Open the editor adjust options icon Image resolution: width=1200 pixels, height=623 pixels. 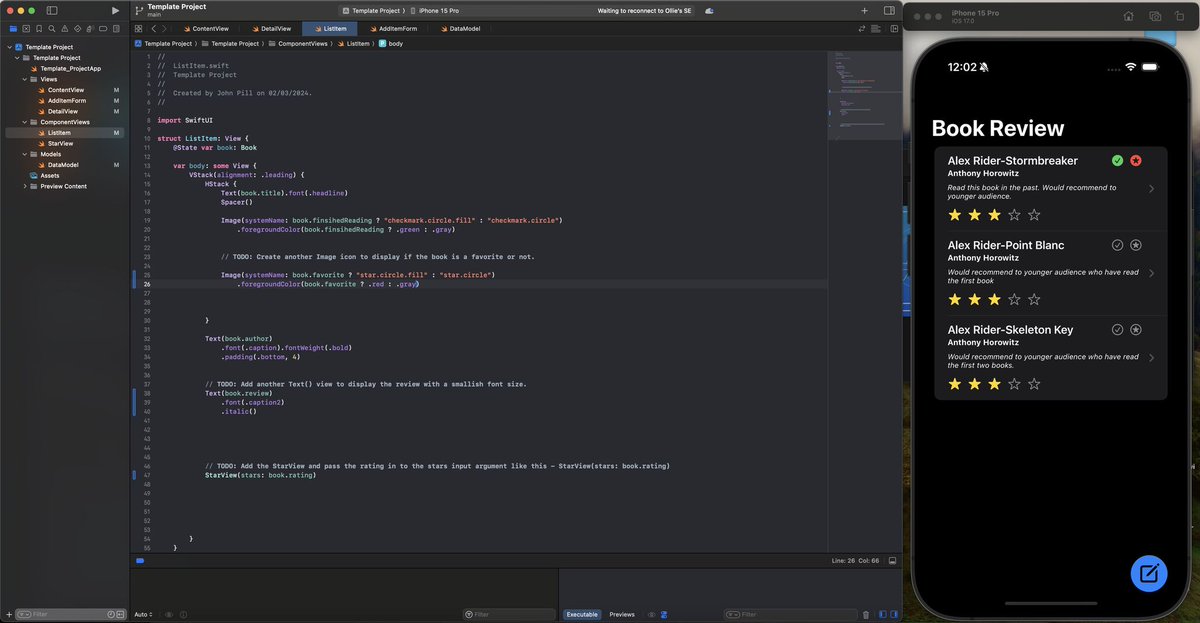click(x=876, y=29)
